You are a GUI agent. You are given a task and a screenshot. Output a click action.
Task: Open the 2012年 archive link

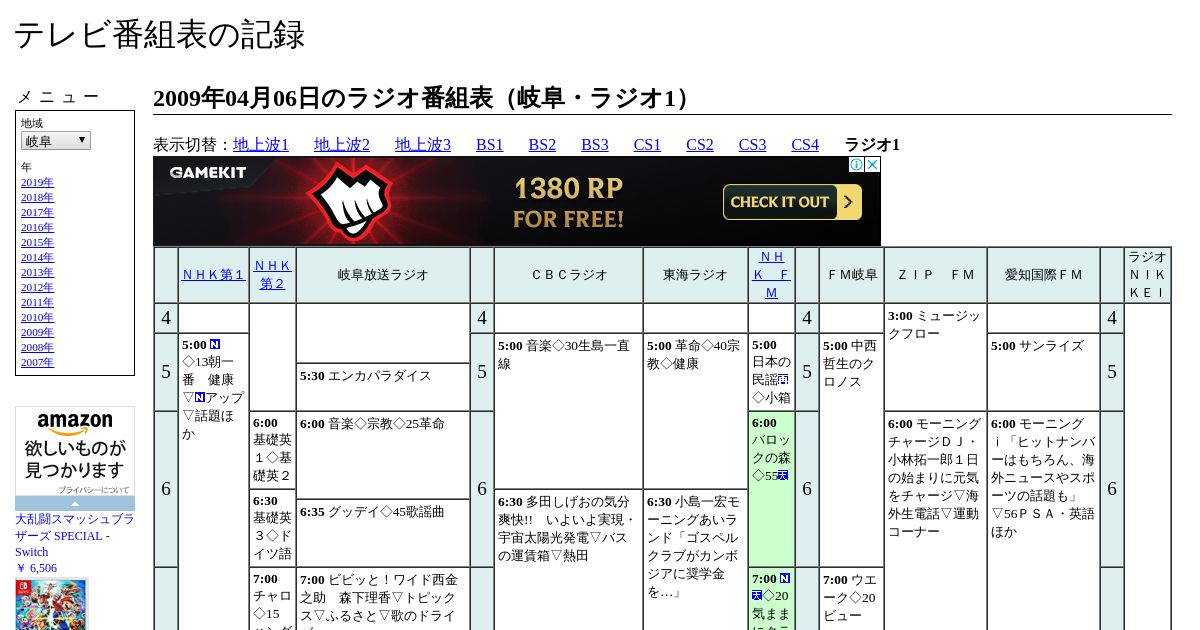tap(37, 287)
